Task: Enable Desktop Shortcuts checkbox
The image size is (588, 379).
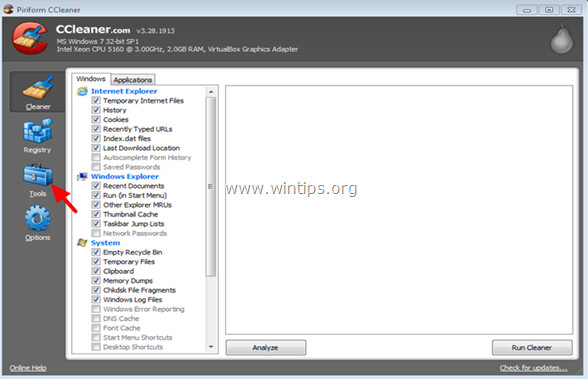Action: tap(96, 347)
